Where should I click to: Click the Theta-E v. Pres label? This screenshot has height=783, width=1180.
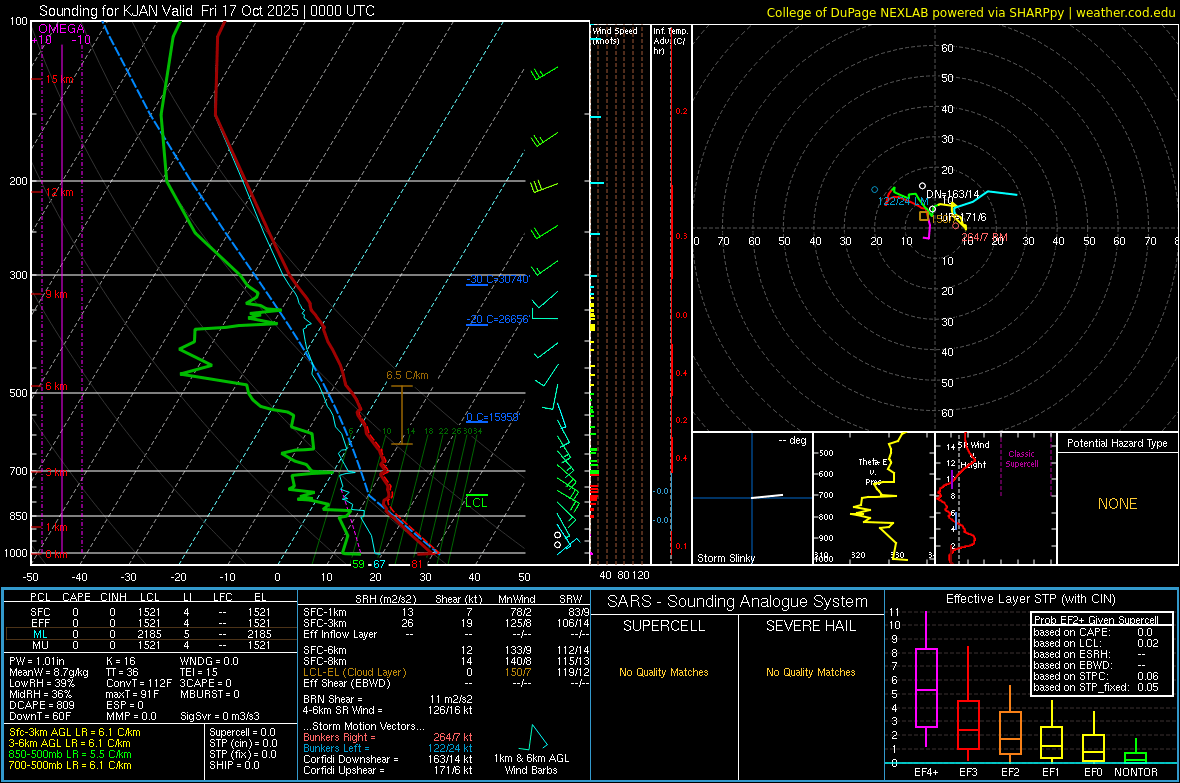coord(873,471)
